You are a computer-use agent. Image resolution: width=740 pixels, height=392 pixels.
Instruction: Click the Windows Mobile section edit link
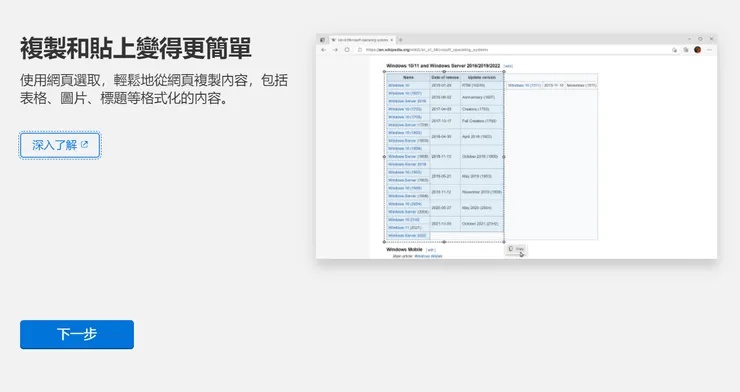(x=430, y=250)
